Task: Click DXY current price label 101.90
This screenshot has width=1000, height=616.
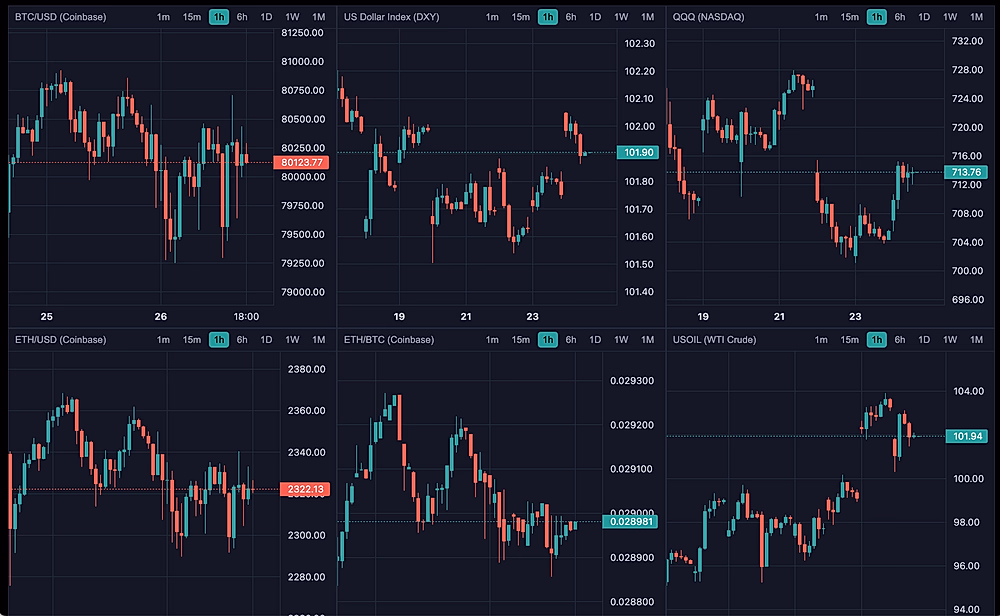Action: click(638, 152)
